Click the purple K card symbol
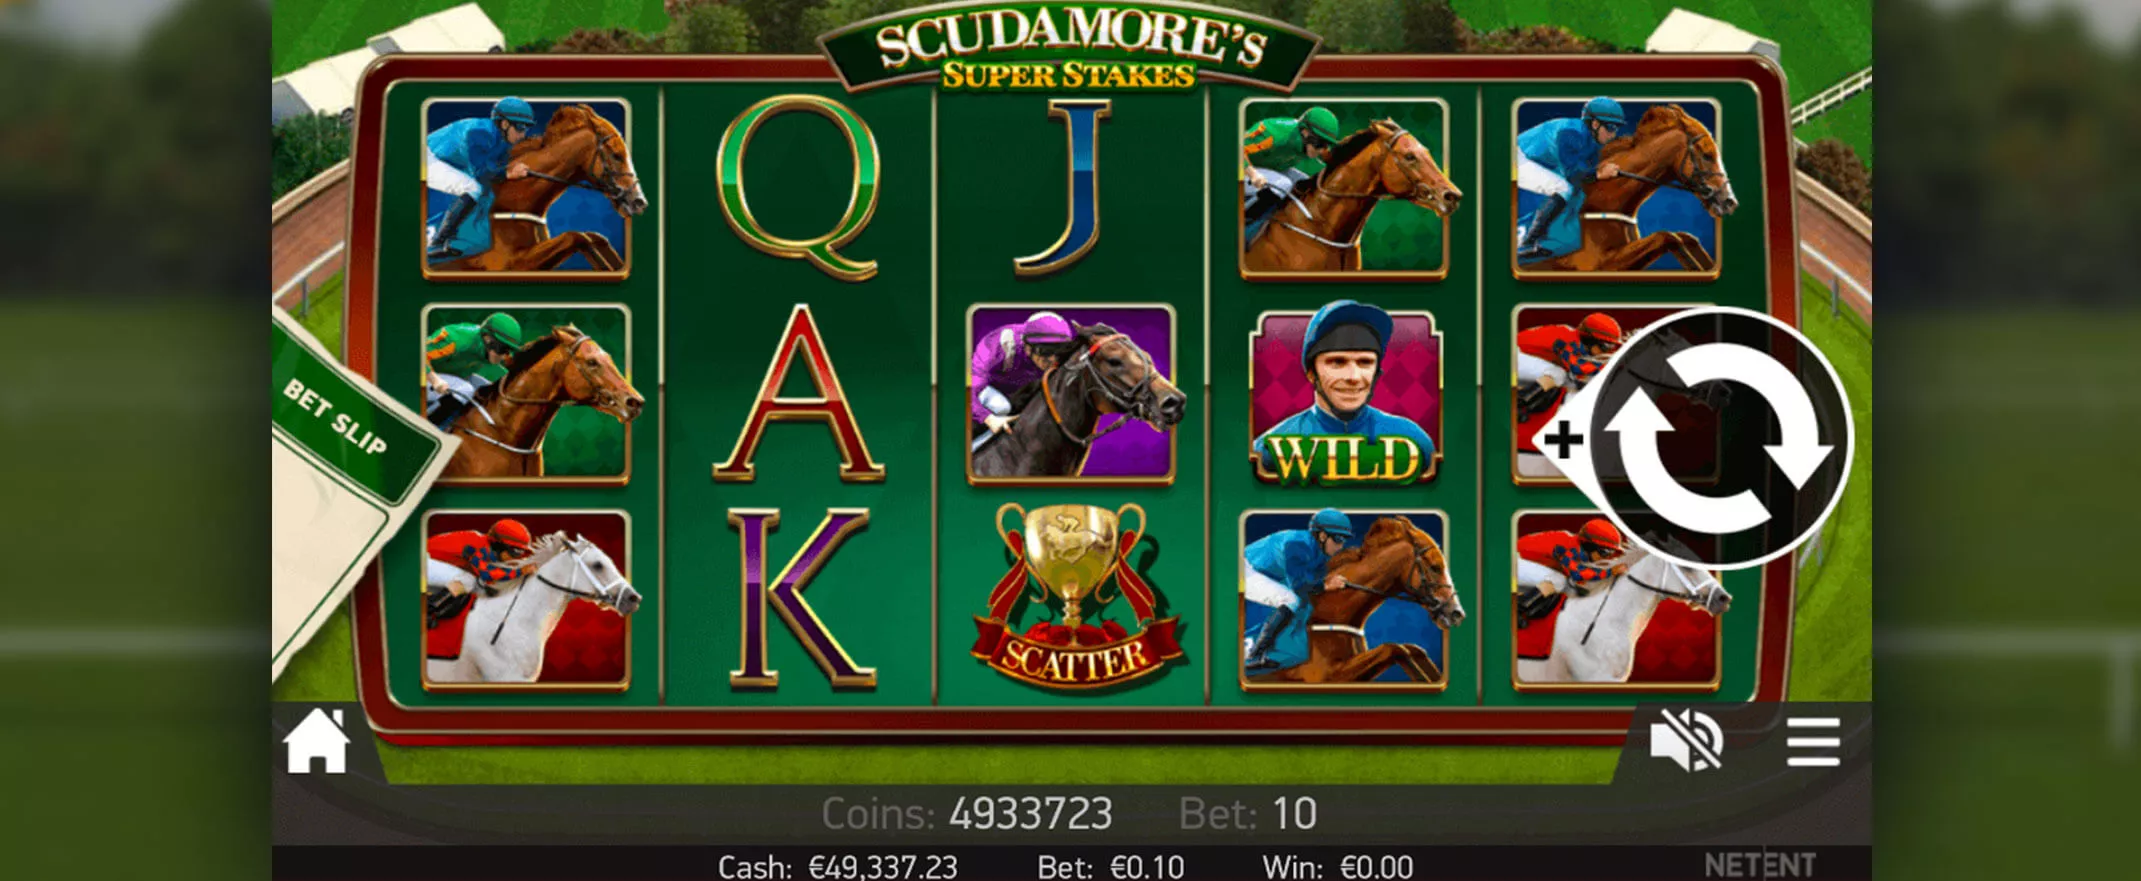2141x881 pixels. coord(800,598)
